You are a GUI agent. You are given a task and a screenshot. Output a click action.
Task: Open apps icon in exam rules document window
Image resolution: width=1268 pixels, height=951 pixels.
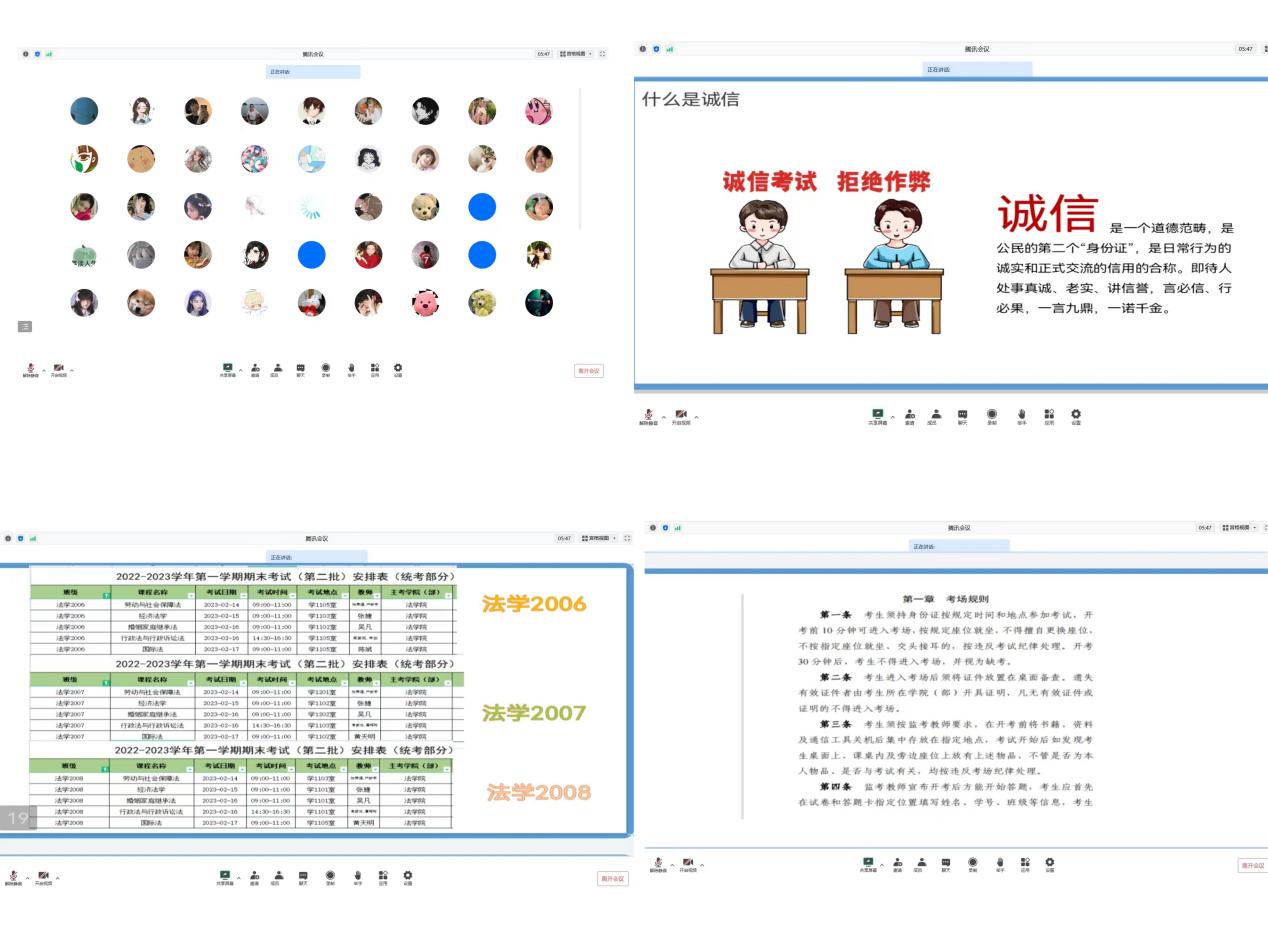pos(1025,862)
